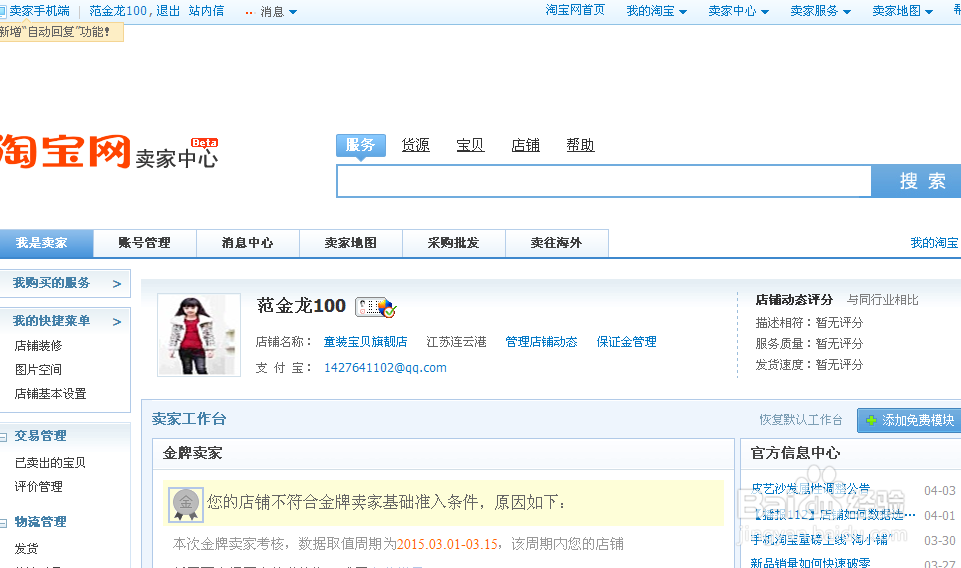
Task: Open 发货 in sidebar
Action: pyautogui.click(x=26, y=548)
